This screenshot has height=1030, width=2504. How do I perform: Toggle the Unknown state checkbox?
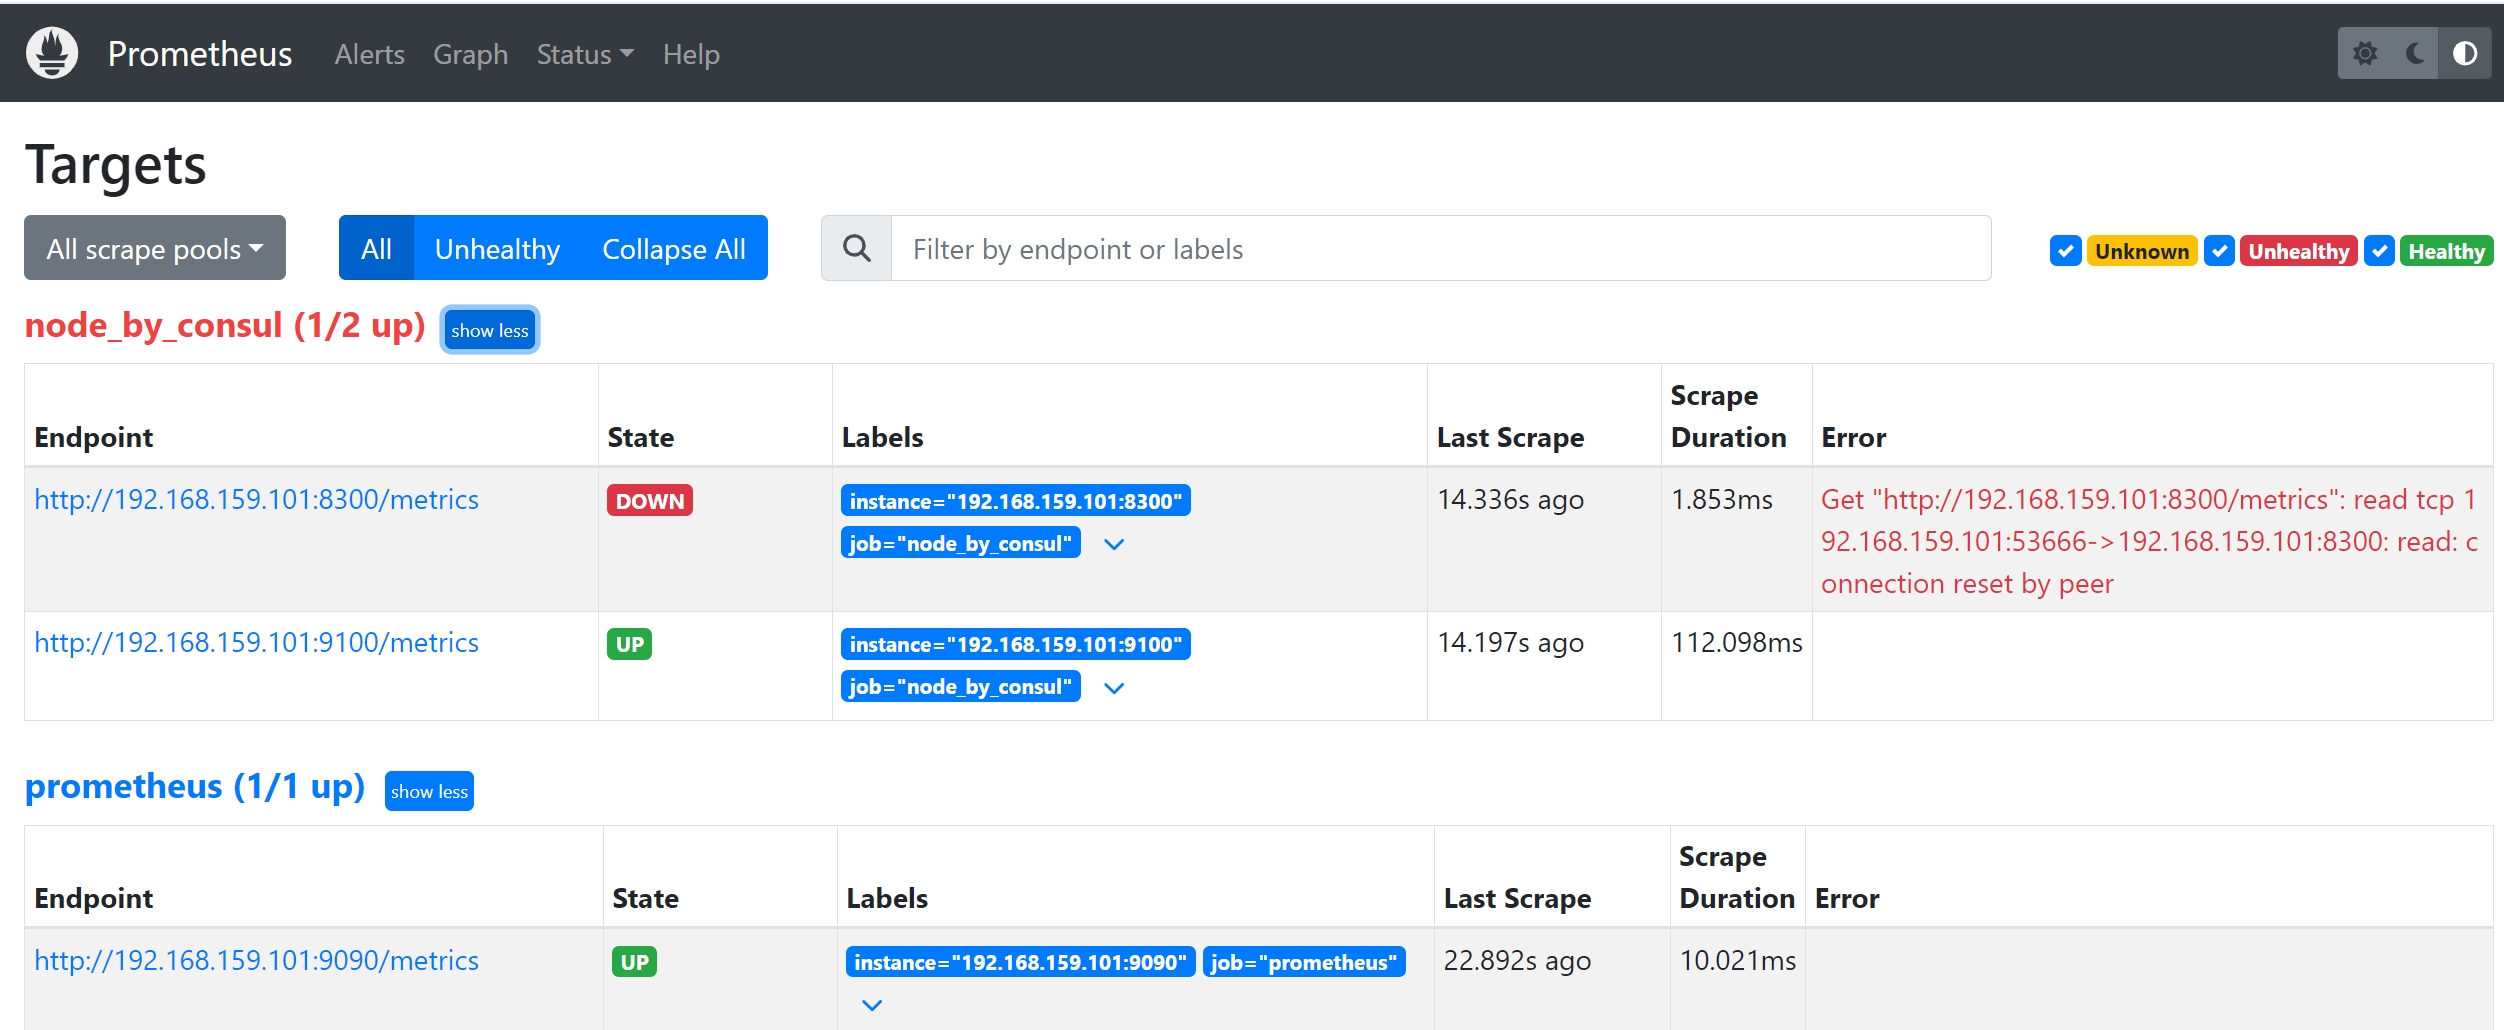2066,251
